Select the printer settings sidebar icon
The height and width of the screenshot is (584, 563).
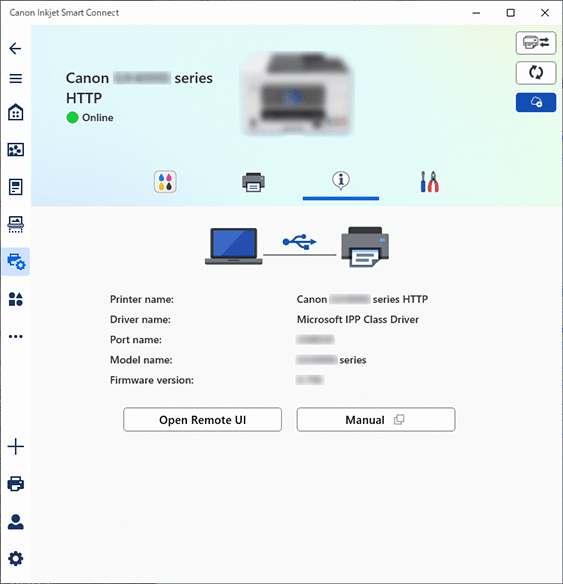click(16, 261)
